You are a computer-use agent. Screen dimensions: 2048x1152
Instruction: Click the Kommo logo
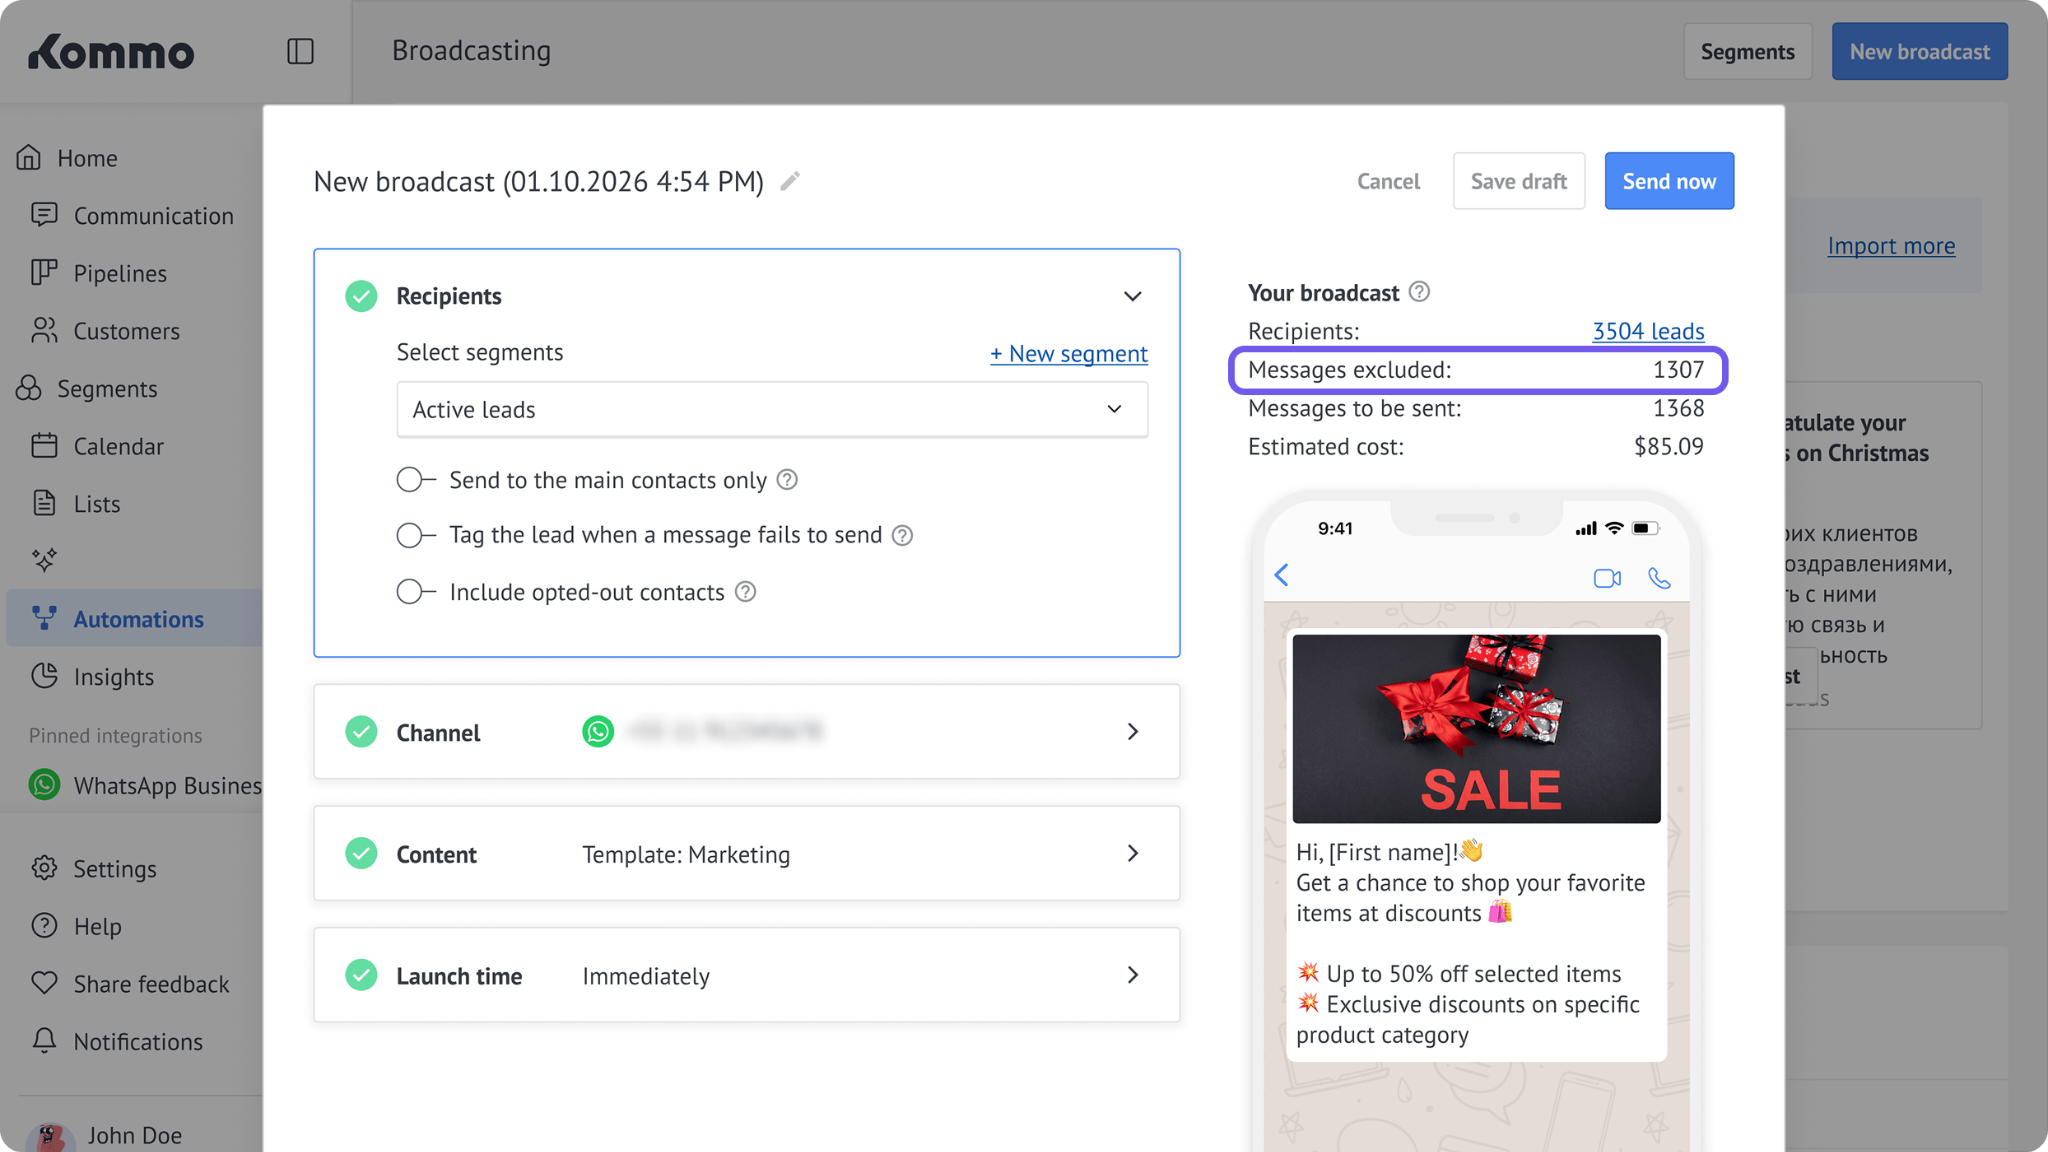pyautogui.click(x=111, y=52)
